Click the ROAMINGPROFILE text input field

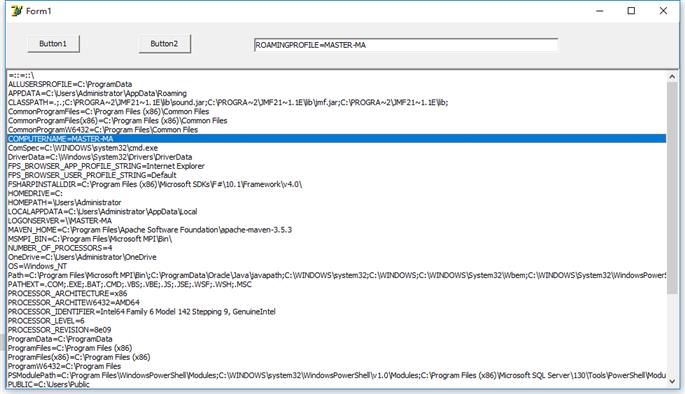click(405, 45)
